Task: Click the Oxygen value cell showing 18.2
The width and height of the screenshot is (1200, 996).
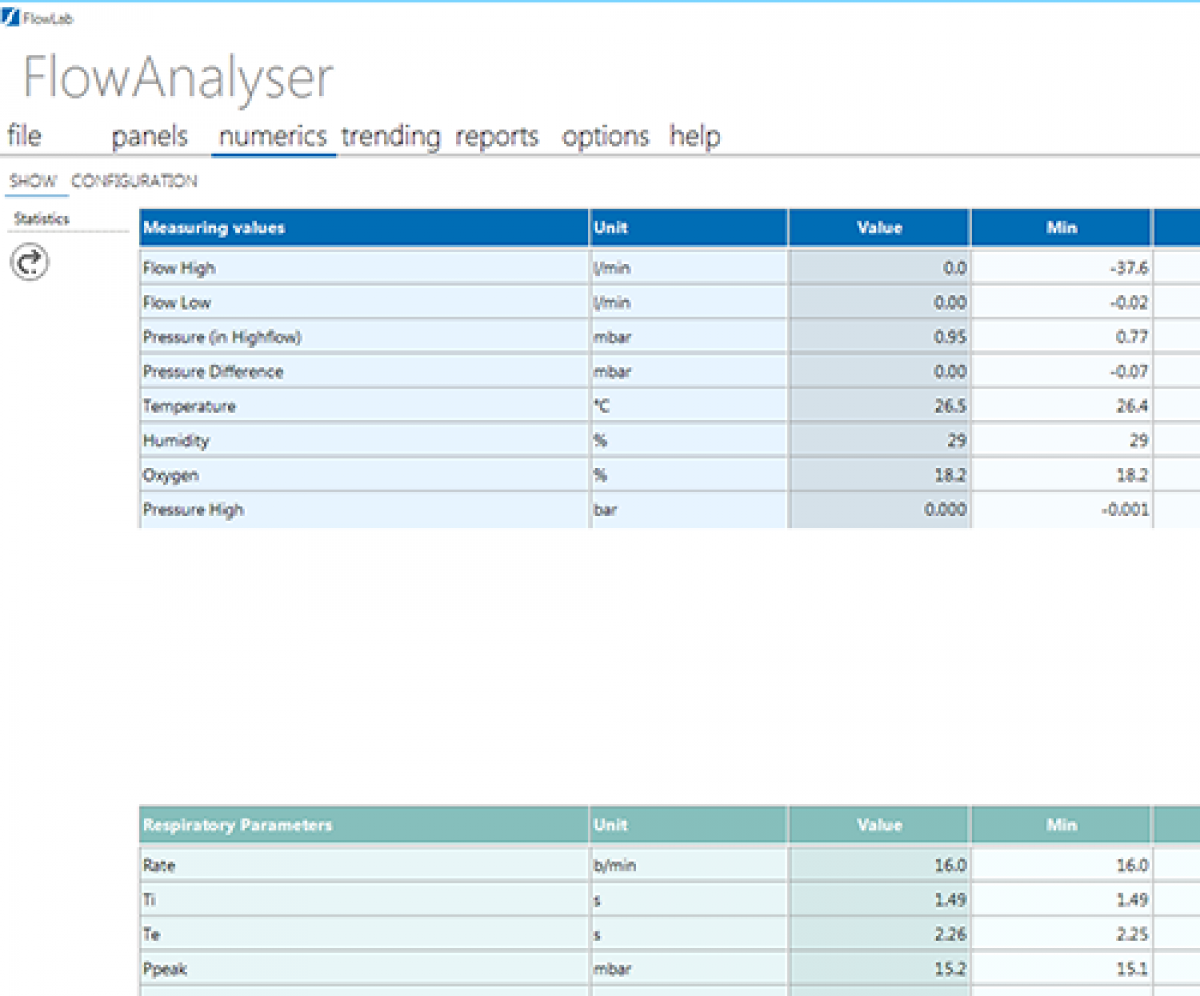Action: [880, 475]
